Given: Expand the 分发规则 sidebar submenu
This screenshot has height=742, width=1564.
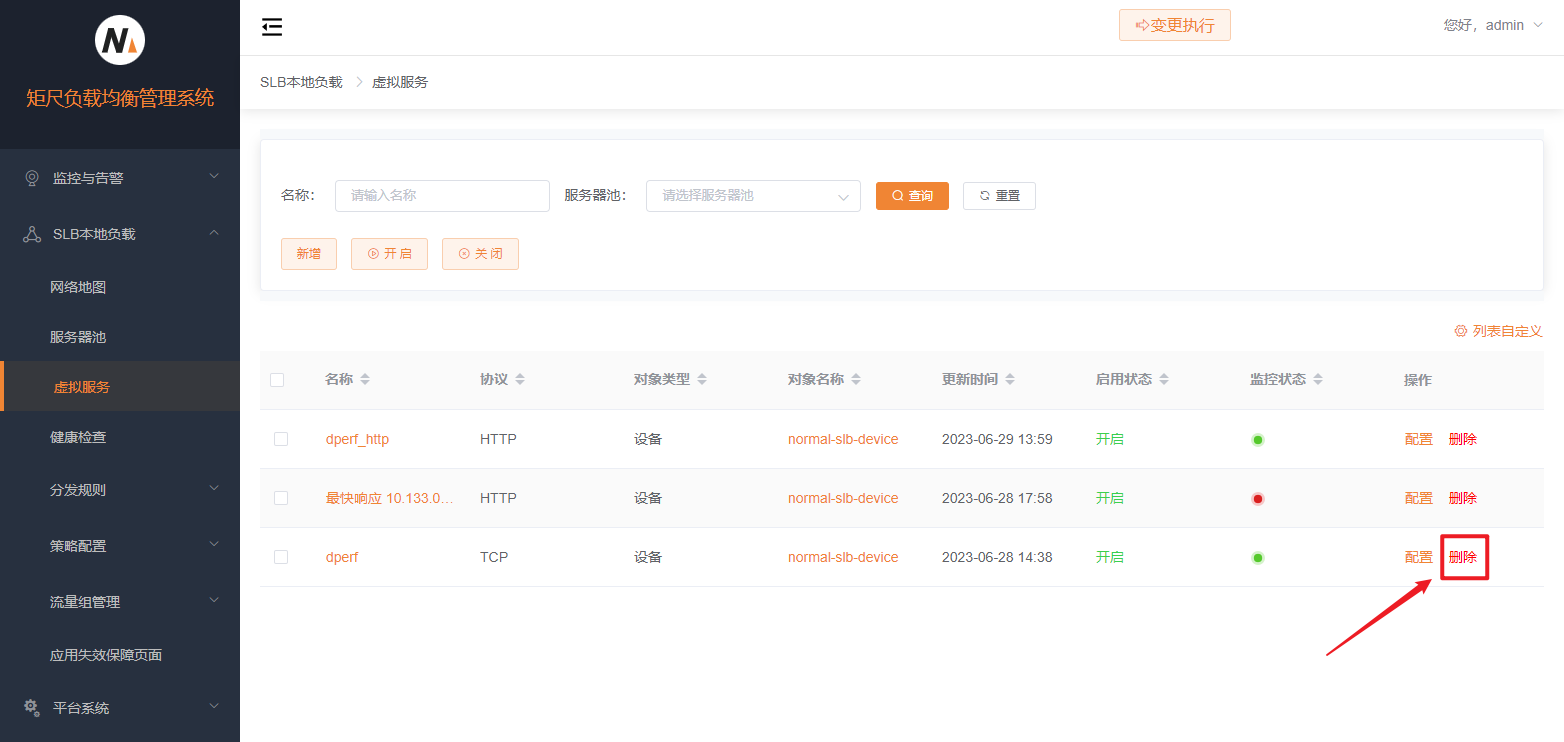Looking at the screenshot, I should click(120, 490).
